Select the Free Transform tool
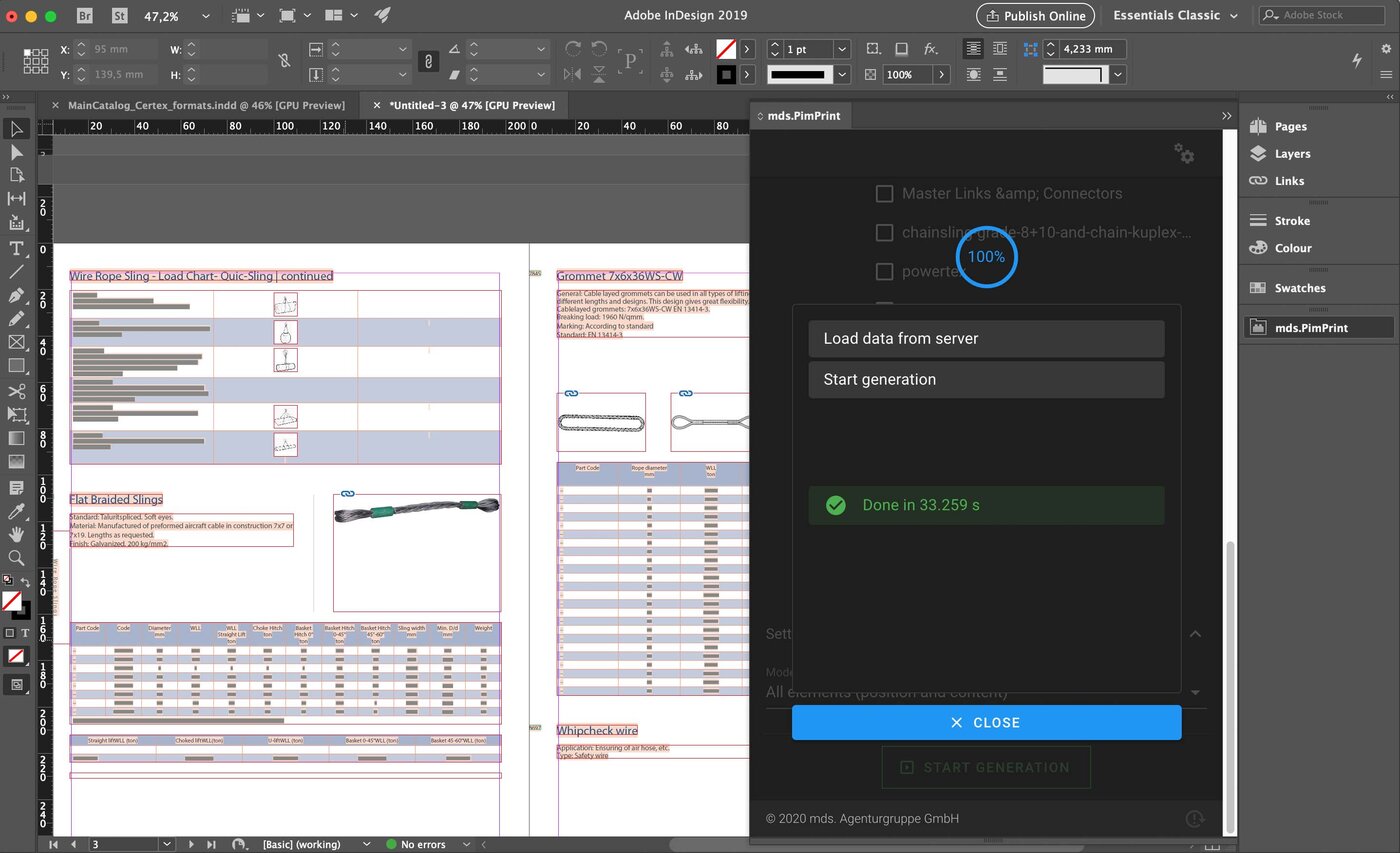1400x853 pixels. click(x=16, y=414)
